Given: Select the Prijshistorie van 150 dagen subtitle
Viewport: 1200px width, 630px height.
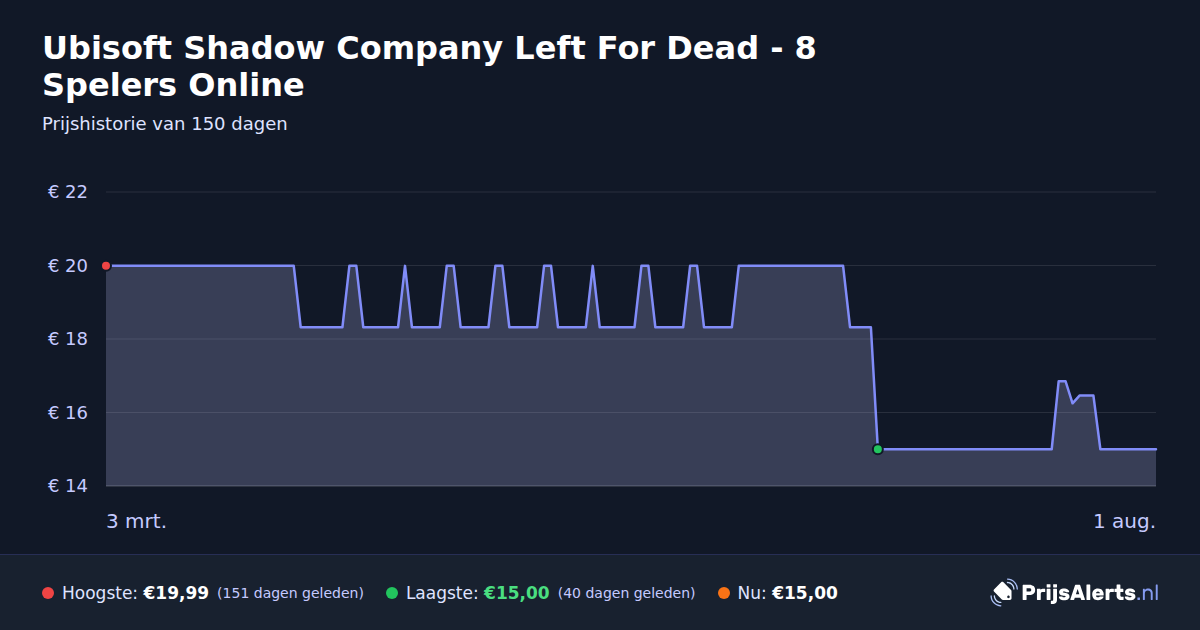Looking at the screenshot, I should point(165,124).
